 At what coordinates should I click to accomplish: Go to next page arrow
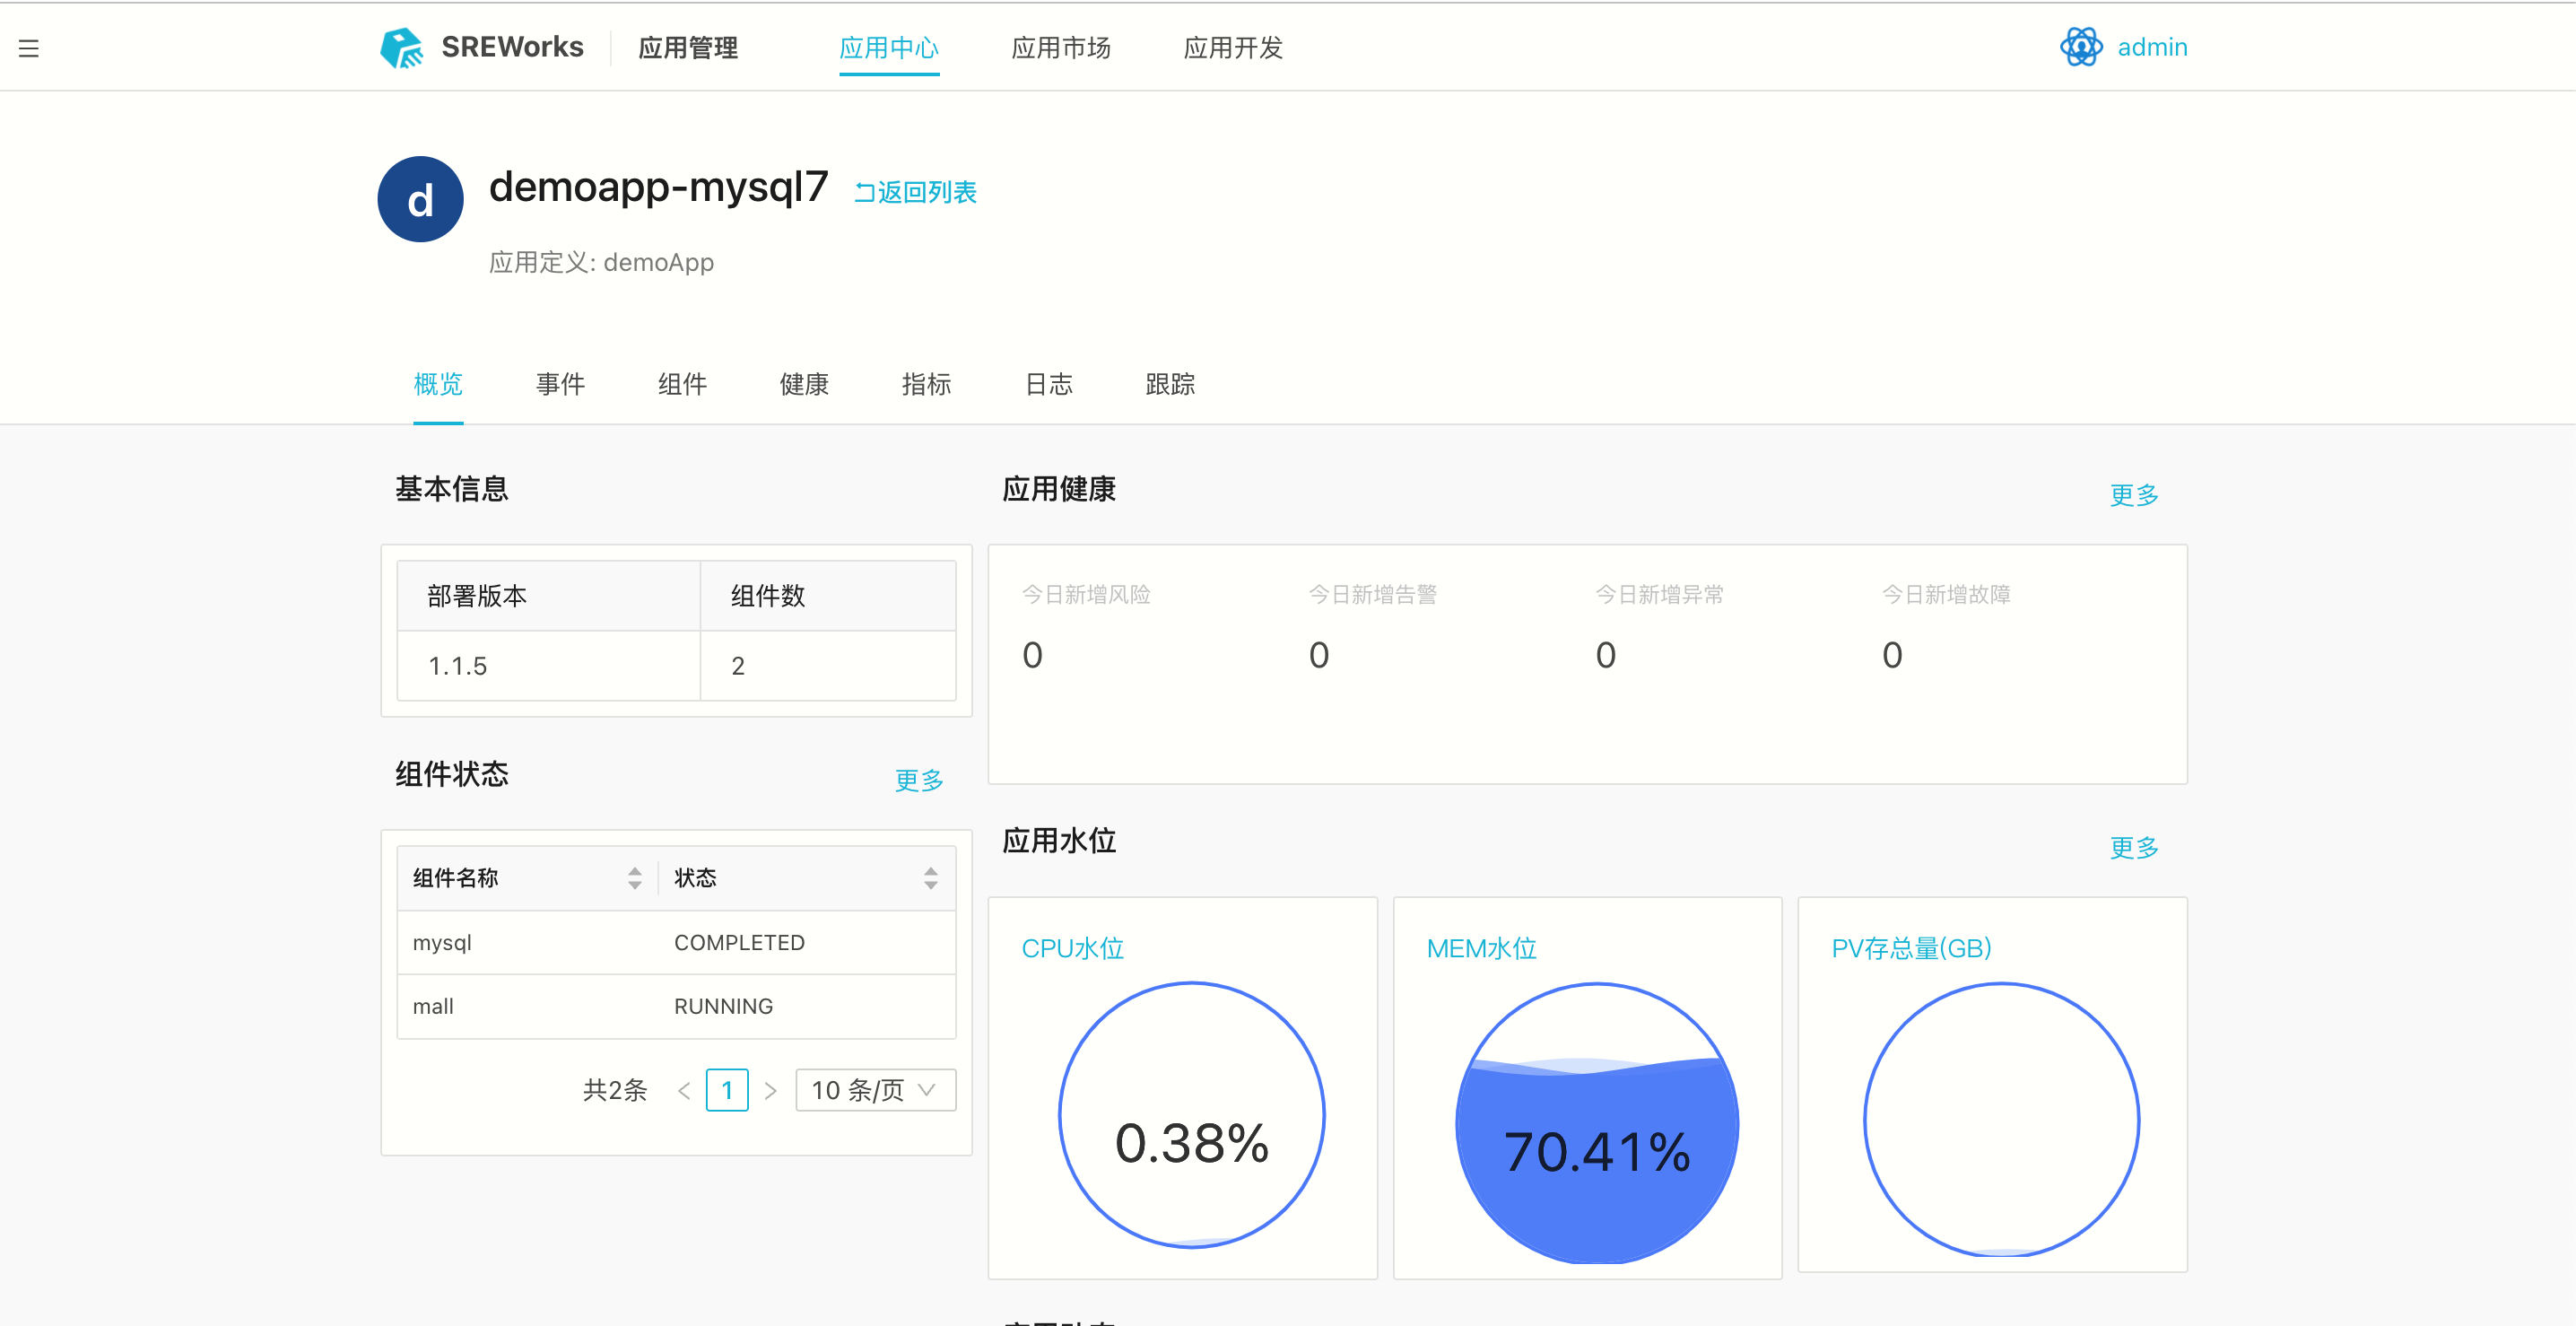pos(770,1090)
